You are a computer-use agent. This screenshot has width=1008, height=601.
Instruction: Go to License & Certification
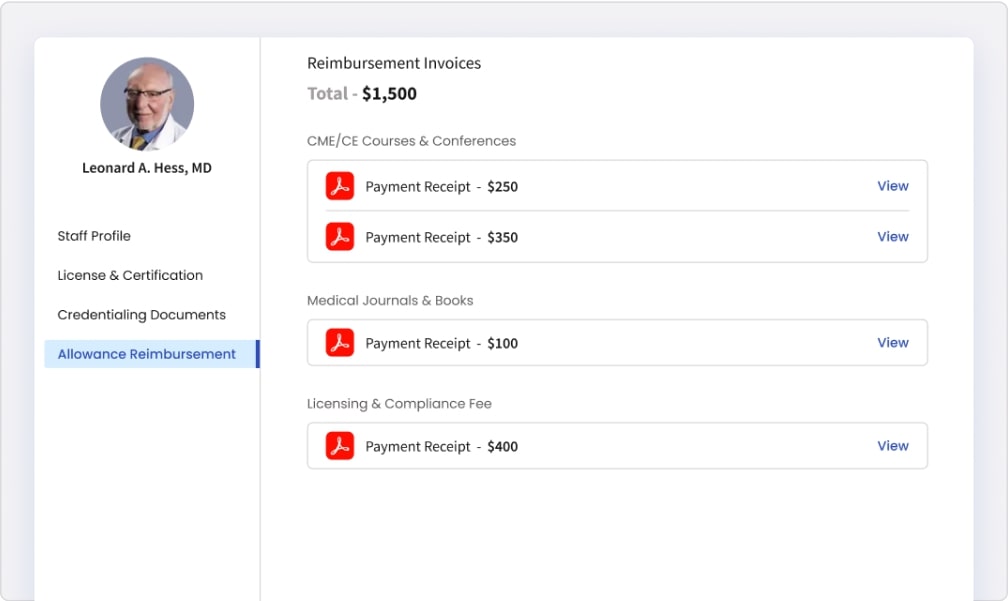point(130,275)
